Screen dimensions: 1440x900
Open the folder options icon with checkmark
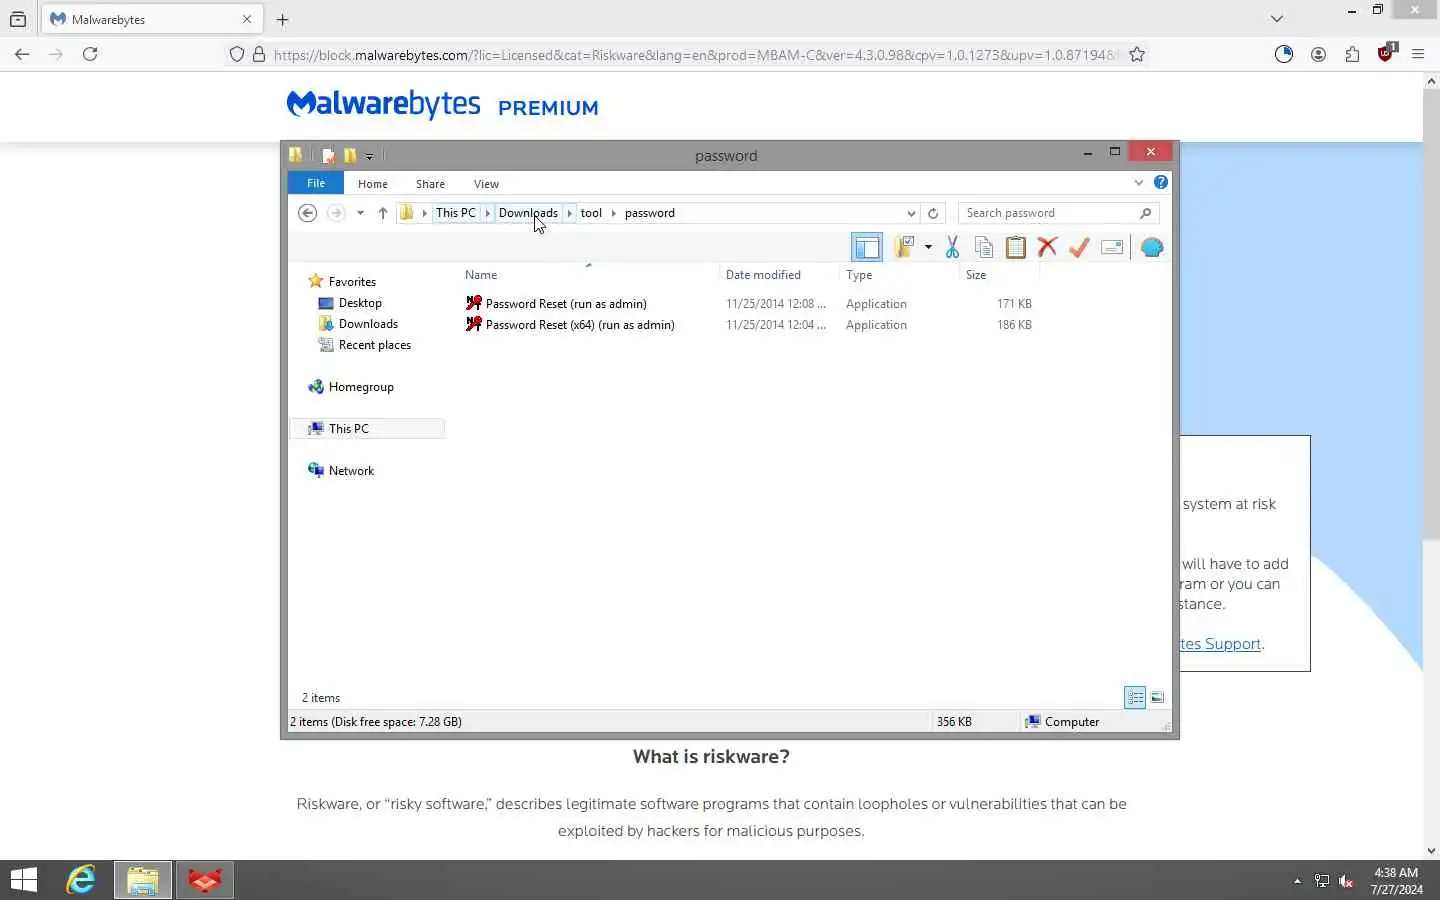[905, 247]
